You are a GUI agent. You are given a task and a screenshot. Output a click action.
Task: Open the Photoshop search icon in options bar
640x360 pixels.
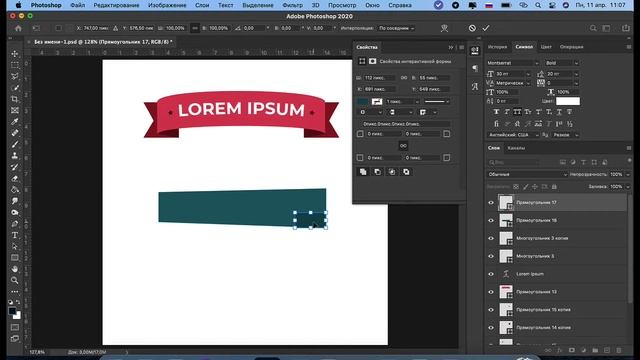tap(593, 28)
